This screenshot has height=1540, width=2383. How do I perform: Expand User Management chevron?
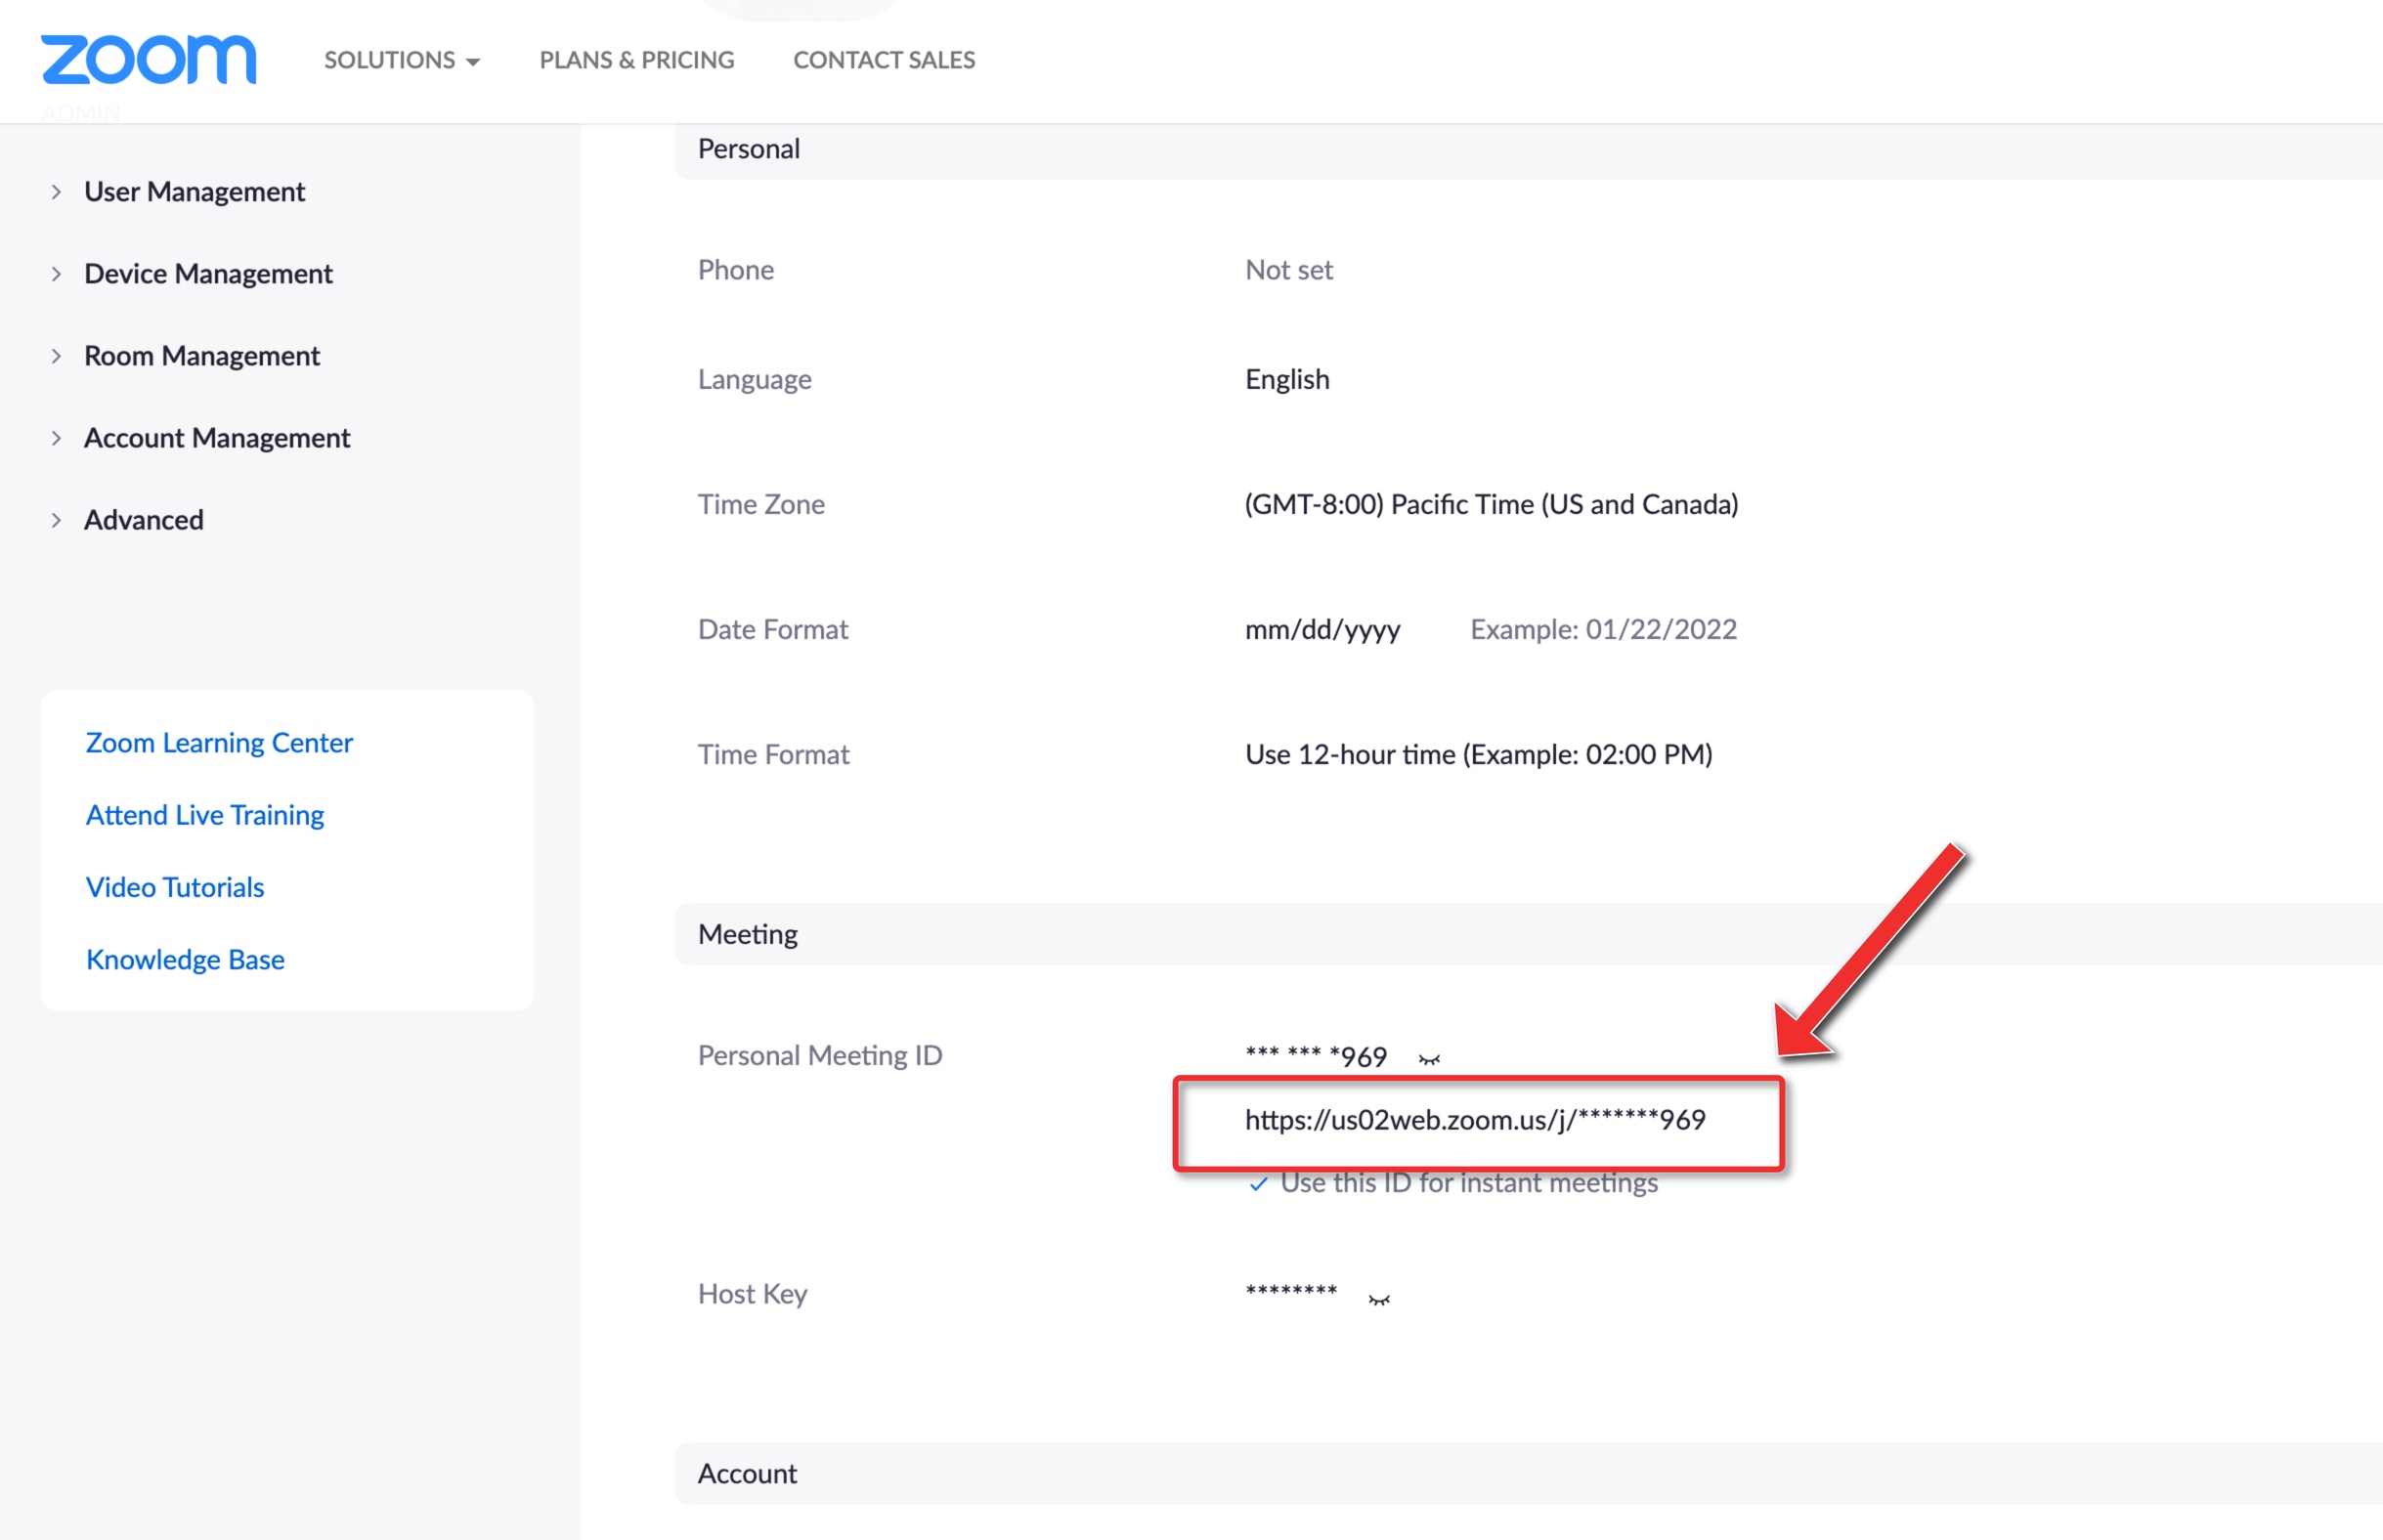click(56, 192)
